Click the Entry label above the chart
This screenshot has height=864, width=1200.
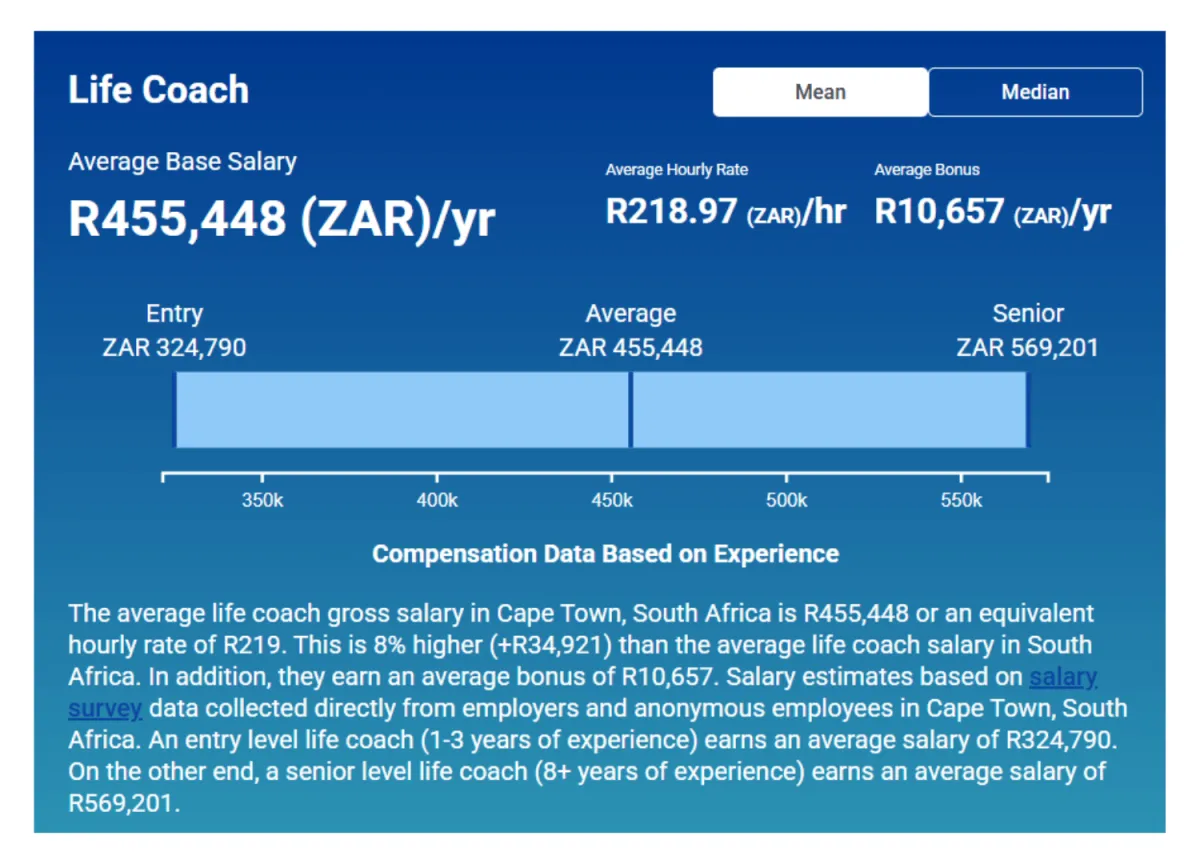coord(174,314)
